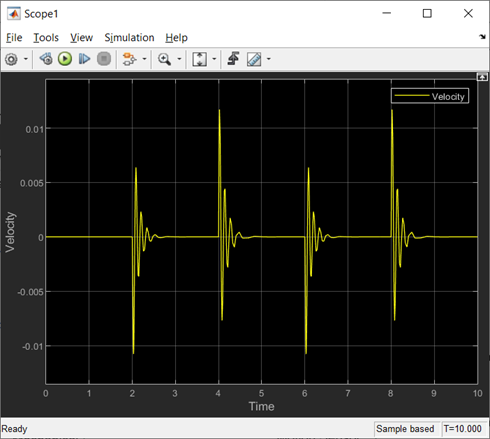Open the Tools menu

46,38
